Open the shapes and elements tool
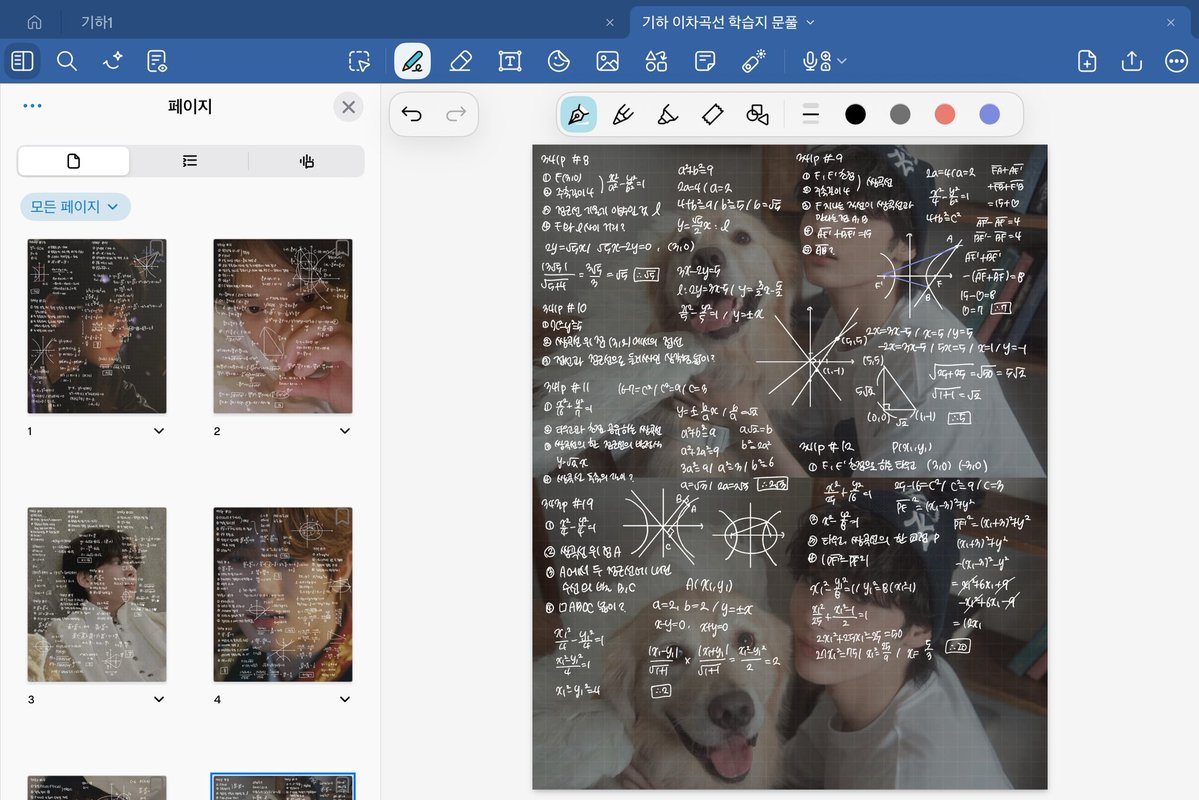1199x800 pixels. [656, 61]
